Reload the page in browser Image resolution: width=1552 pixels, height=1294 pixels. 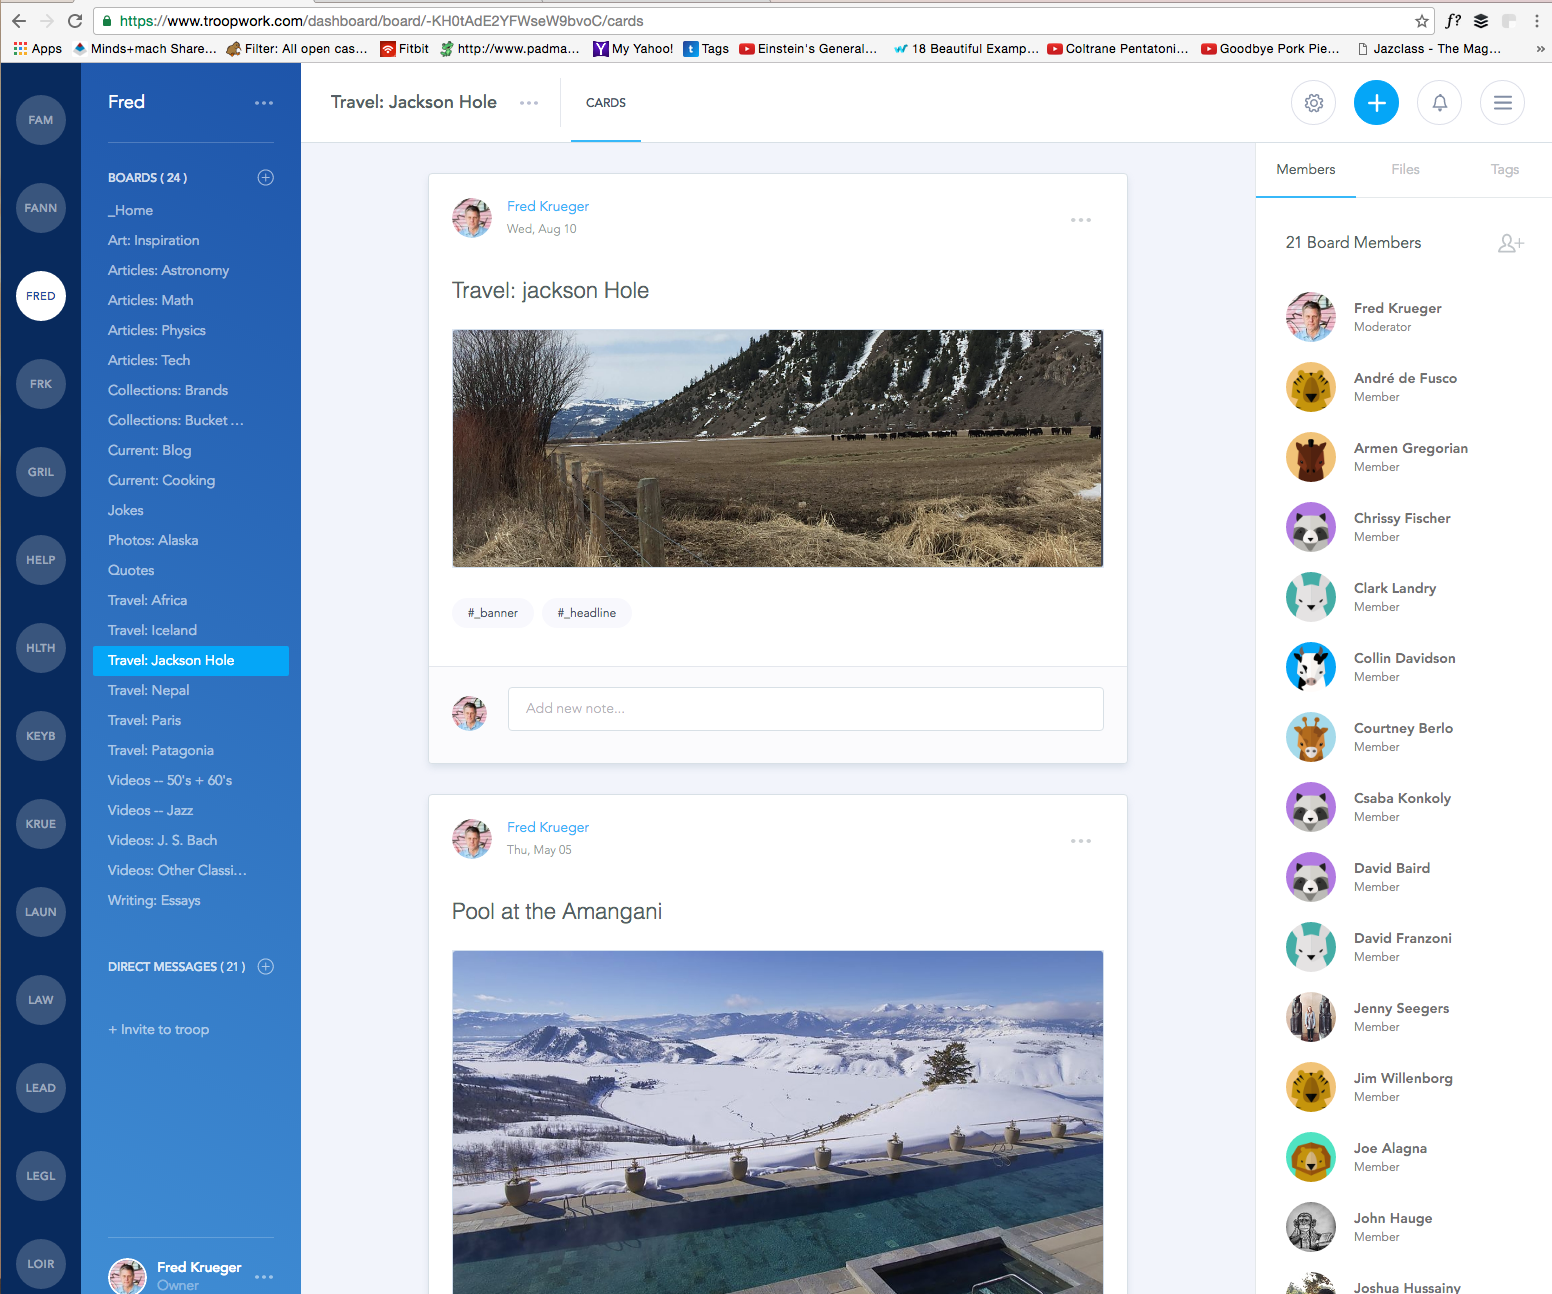75,20
